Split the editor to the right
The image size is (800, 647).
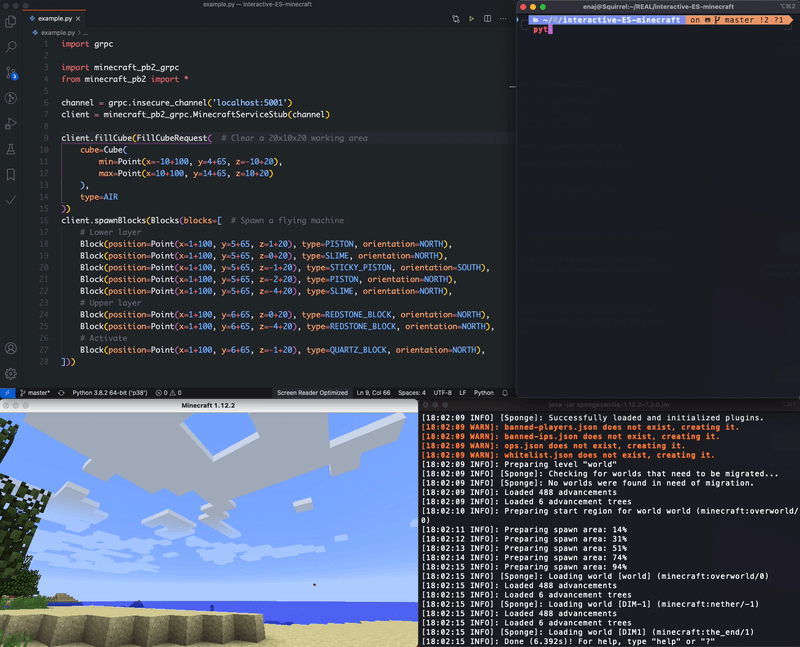[x=487, y=19]
